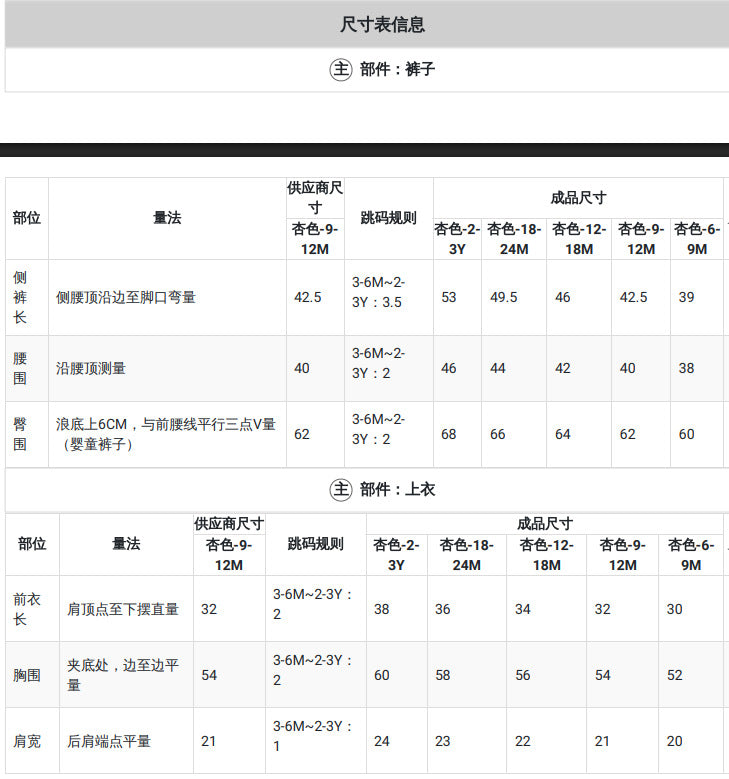Select the 后肩端点平量 description cell

(126, 741)
